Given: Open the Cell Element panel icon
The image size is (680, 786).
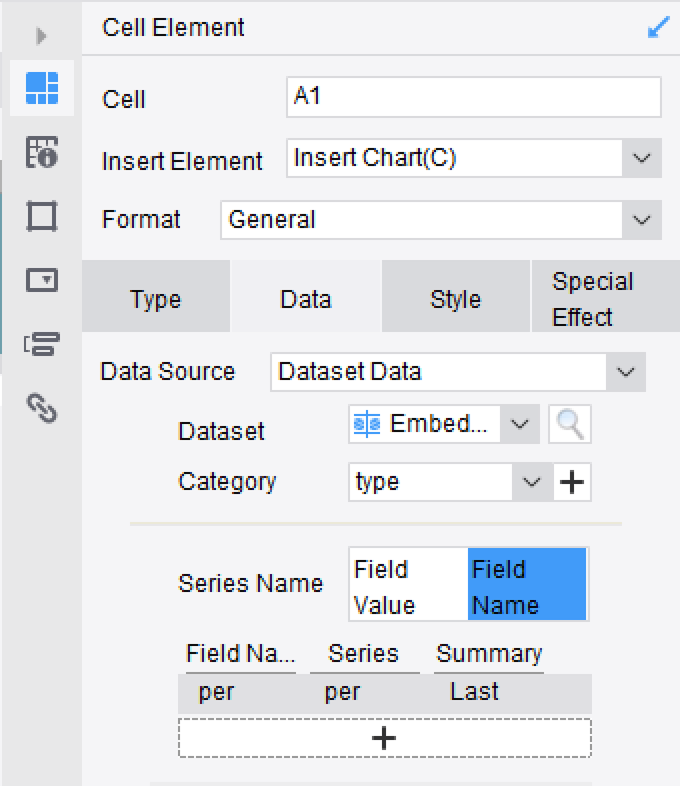Looking at the screenshot, I should [x=42, y=88].
